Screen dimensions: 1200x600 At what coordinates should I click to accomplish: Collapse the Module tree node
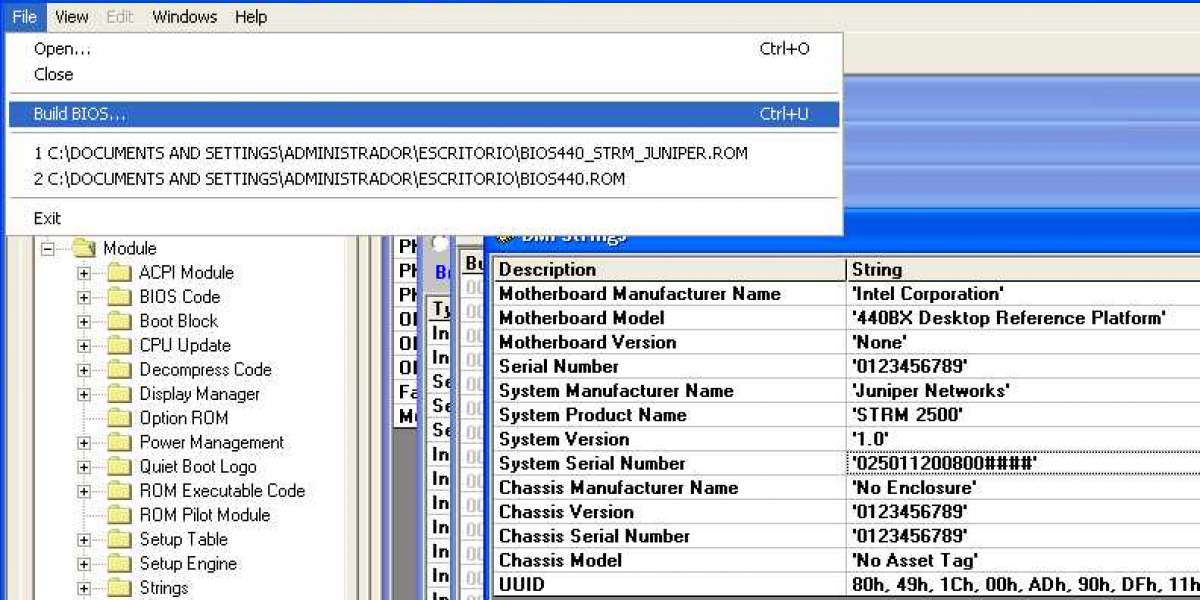[47, 249]
